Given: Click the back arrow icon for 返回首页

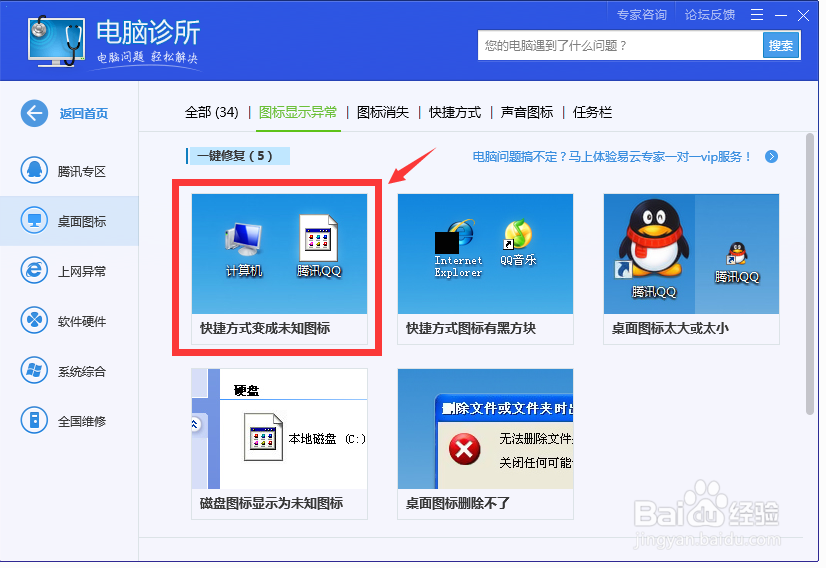Looking at the screenshot, I should pyautogui.click(x=34, y=113).
